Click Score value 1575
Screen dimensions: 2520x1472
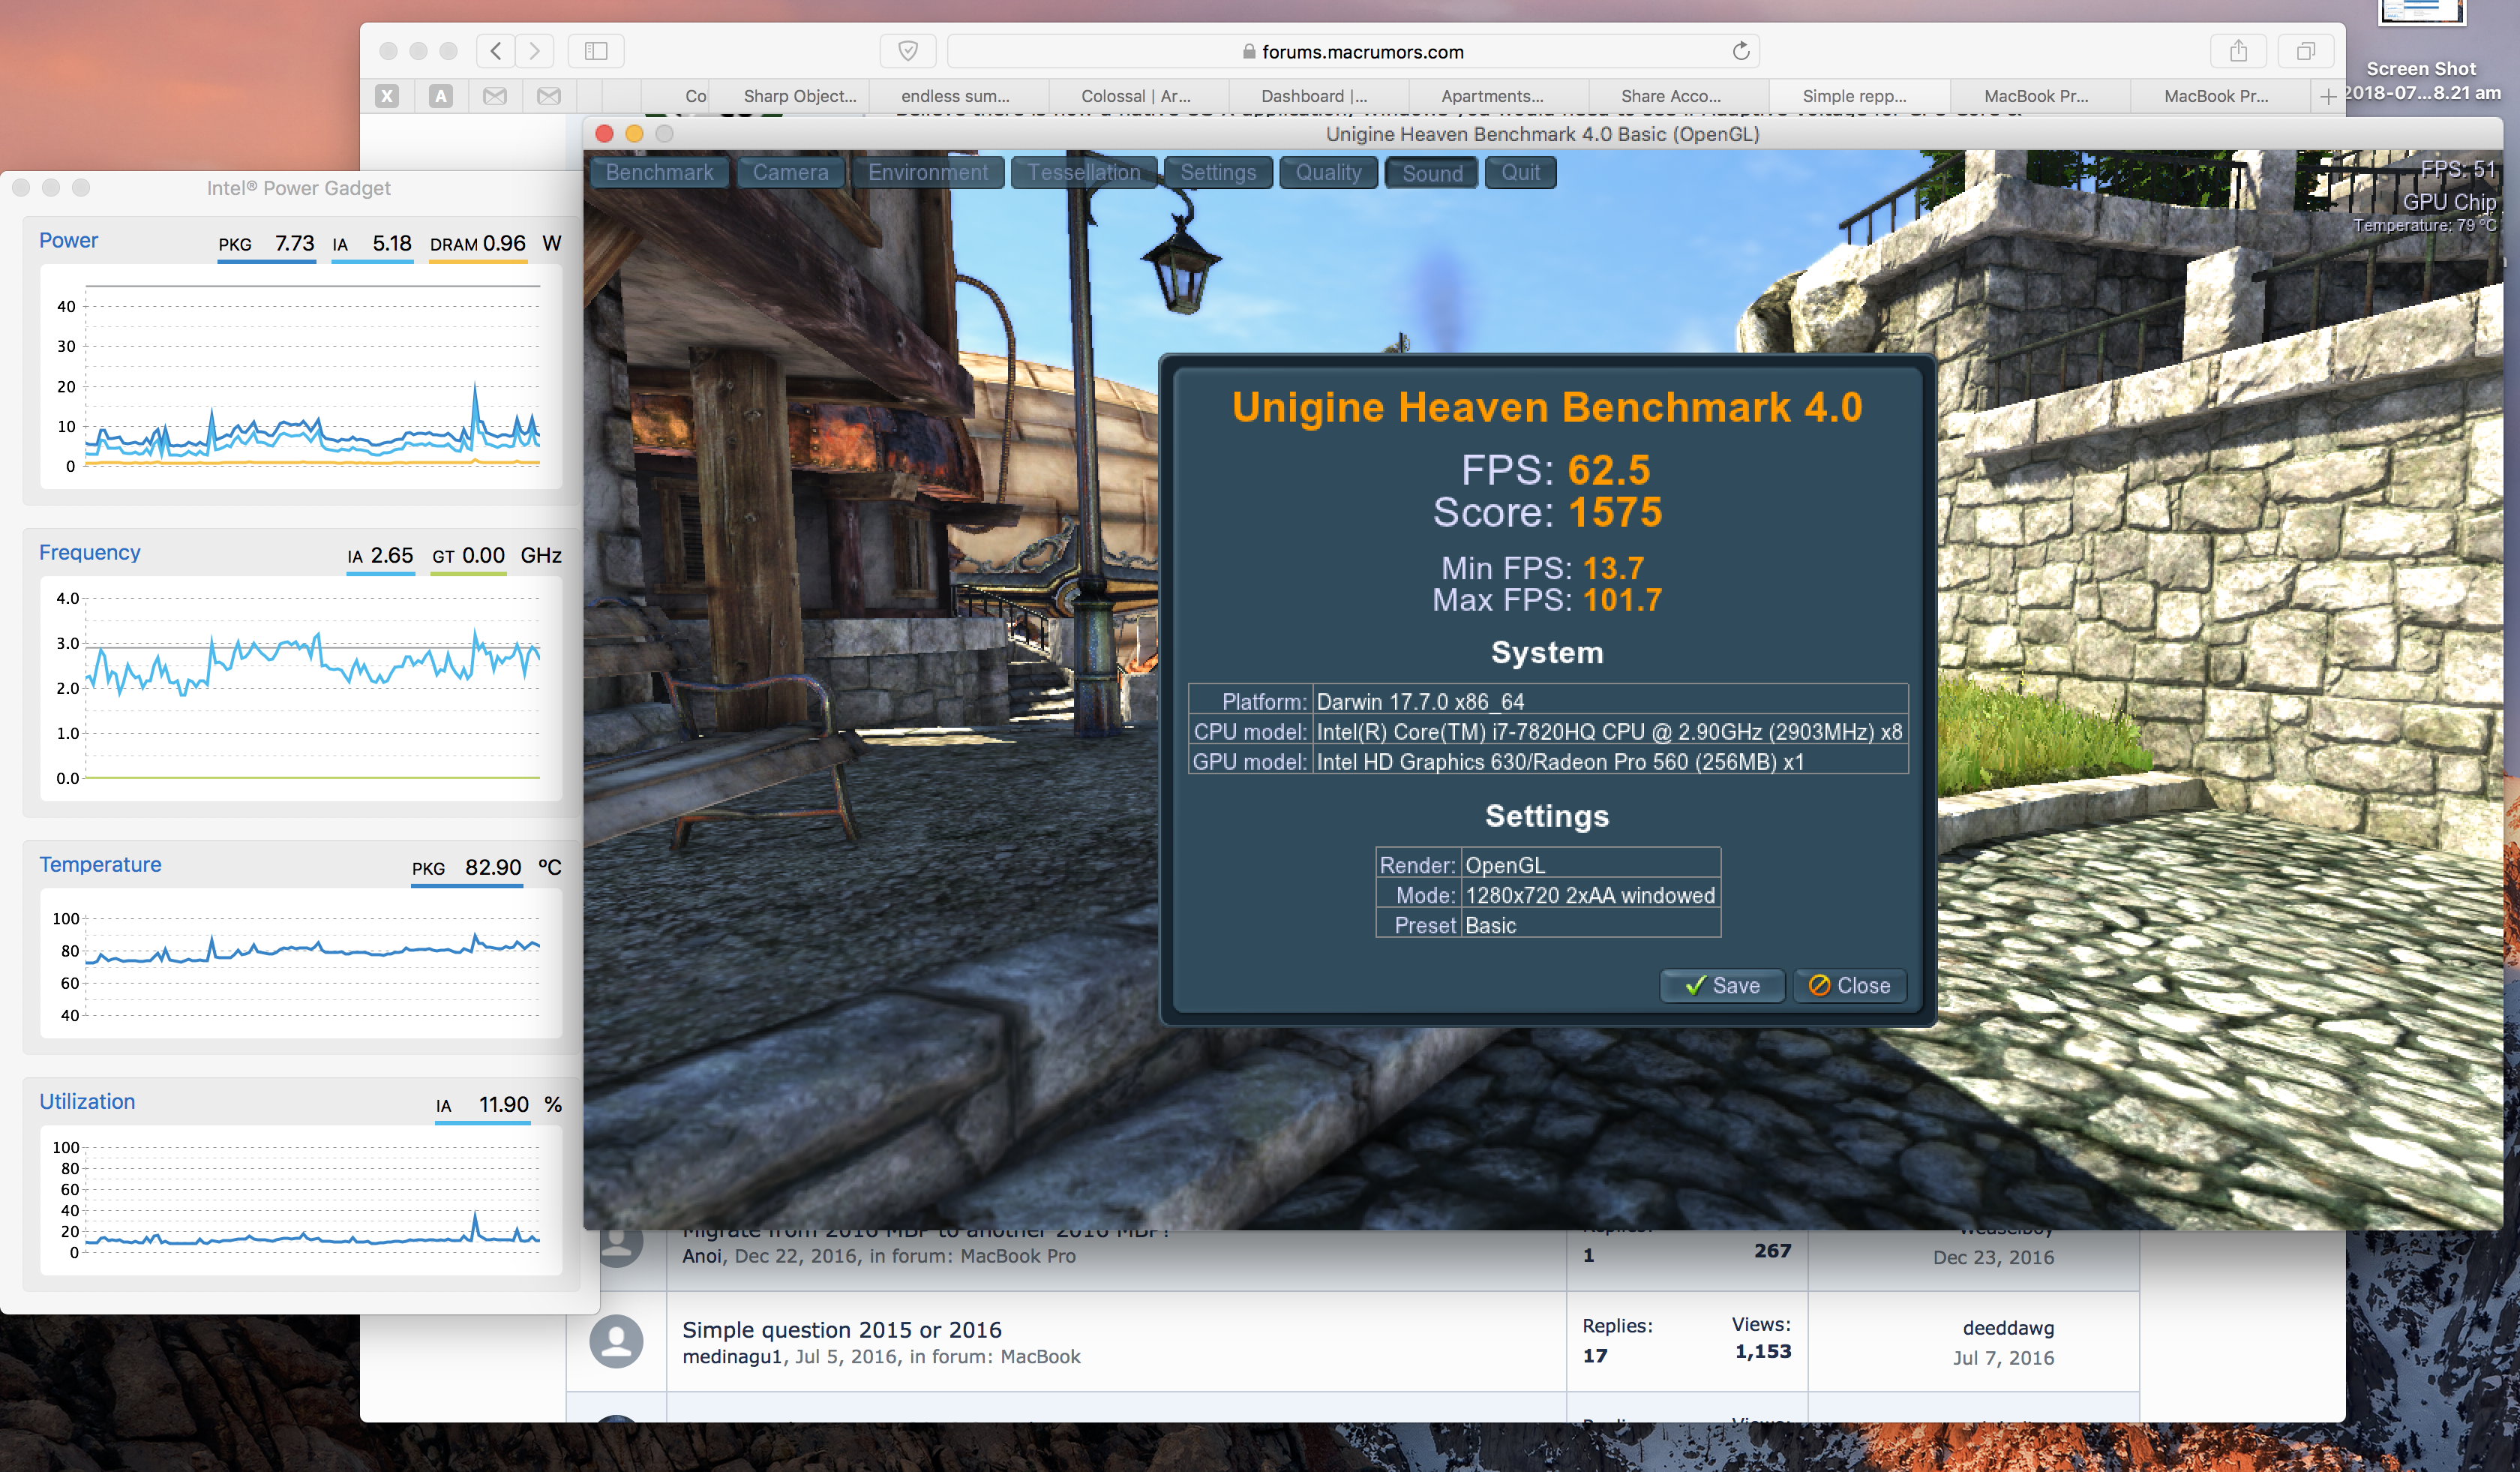[x=1615, y=513]
